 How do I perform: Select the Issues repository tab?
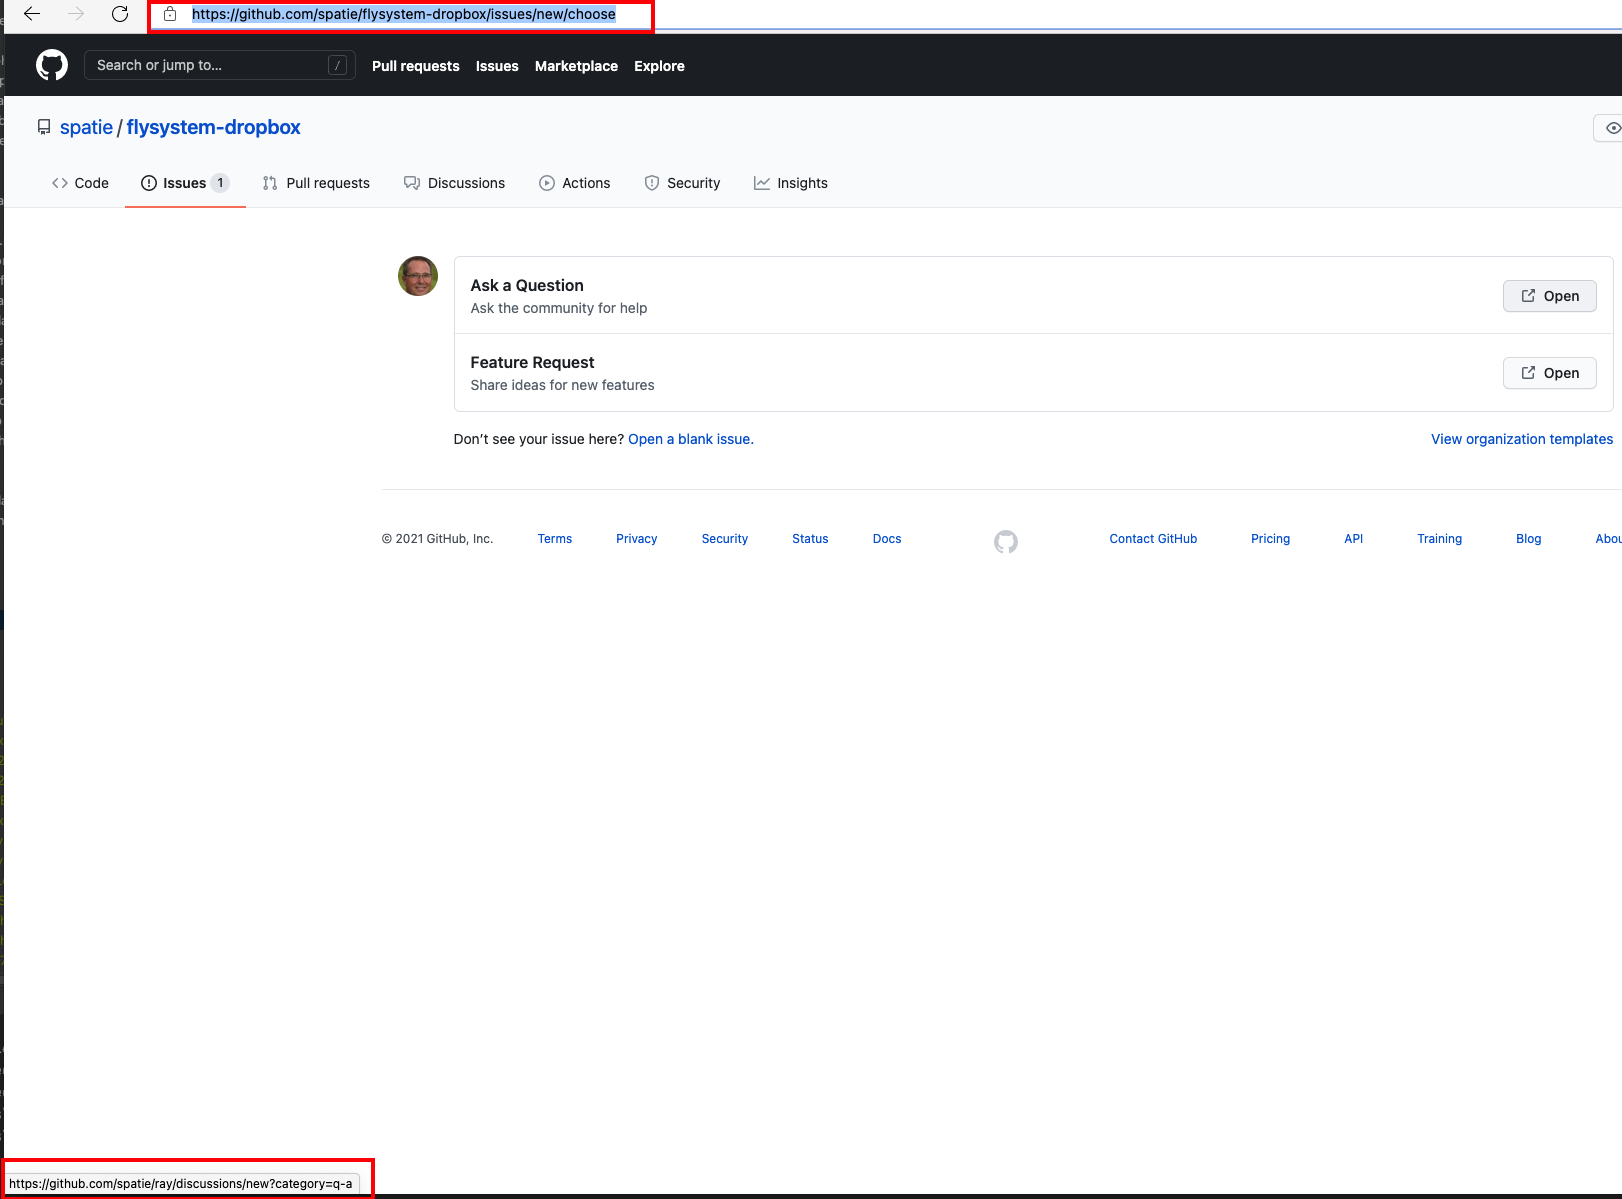pos(185,183)
